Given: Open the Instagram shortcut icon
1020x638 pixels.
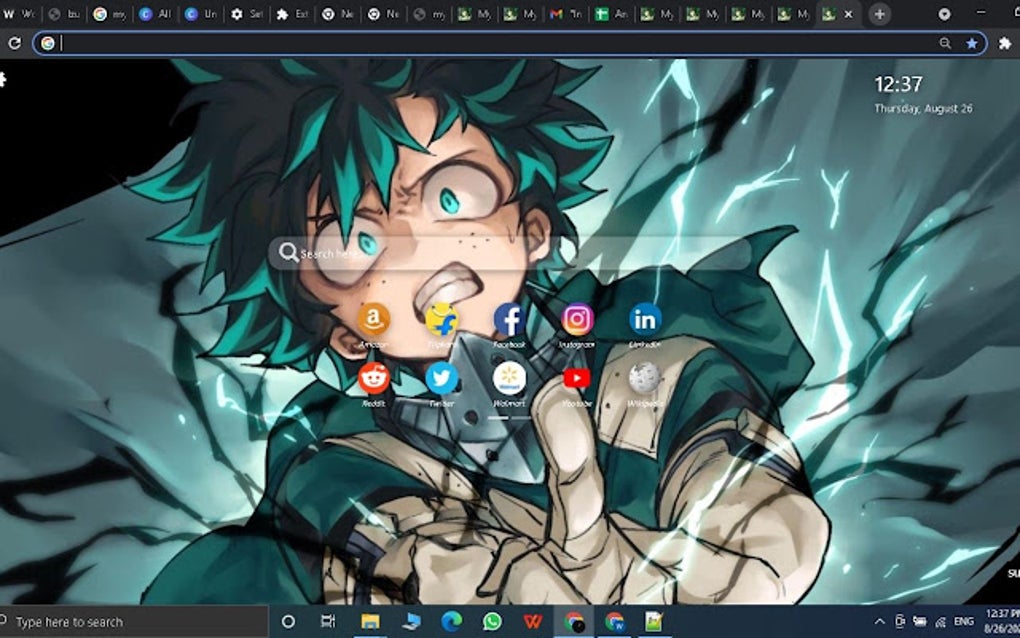Looking at the screenshot, I should (x=578, y=318).
